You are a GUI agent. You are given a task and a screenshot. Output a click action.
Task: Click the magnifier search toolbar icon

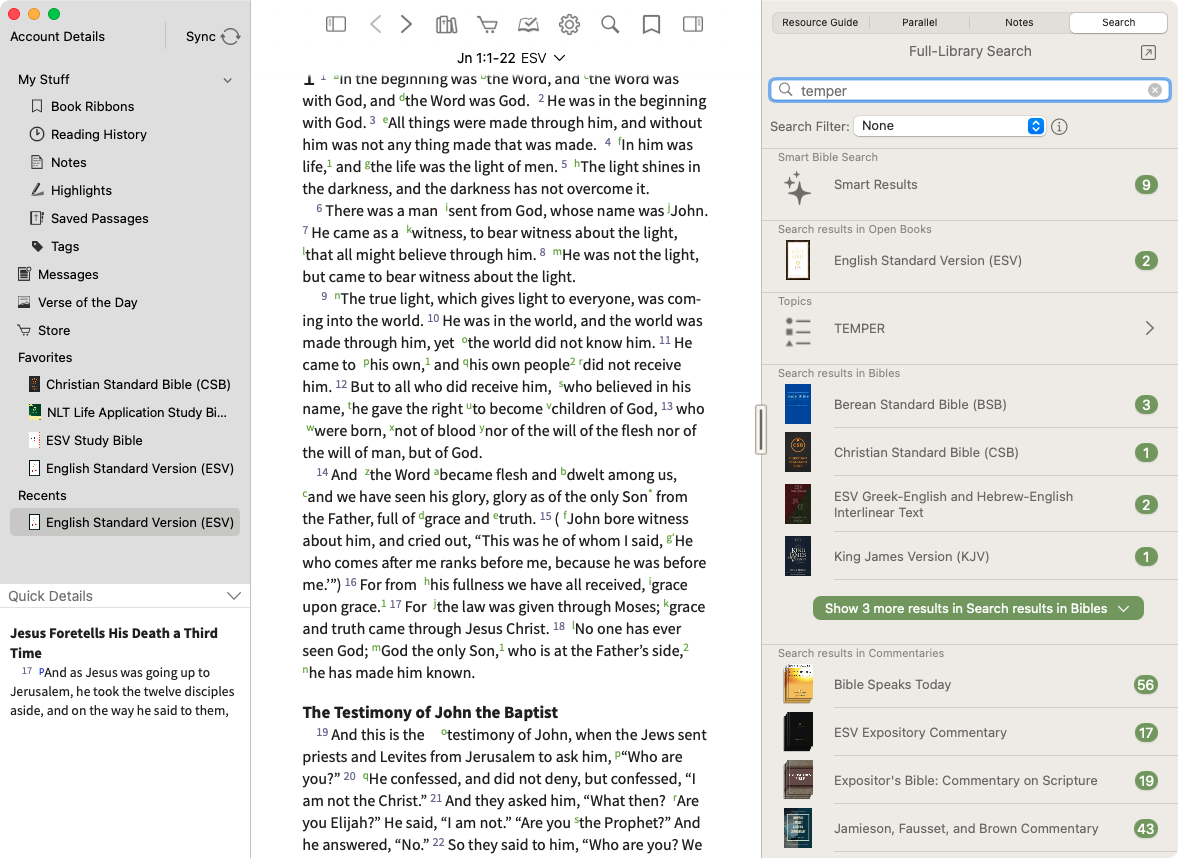click(610, 24)
